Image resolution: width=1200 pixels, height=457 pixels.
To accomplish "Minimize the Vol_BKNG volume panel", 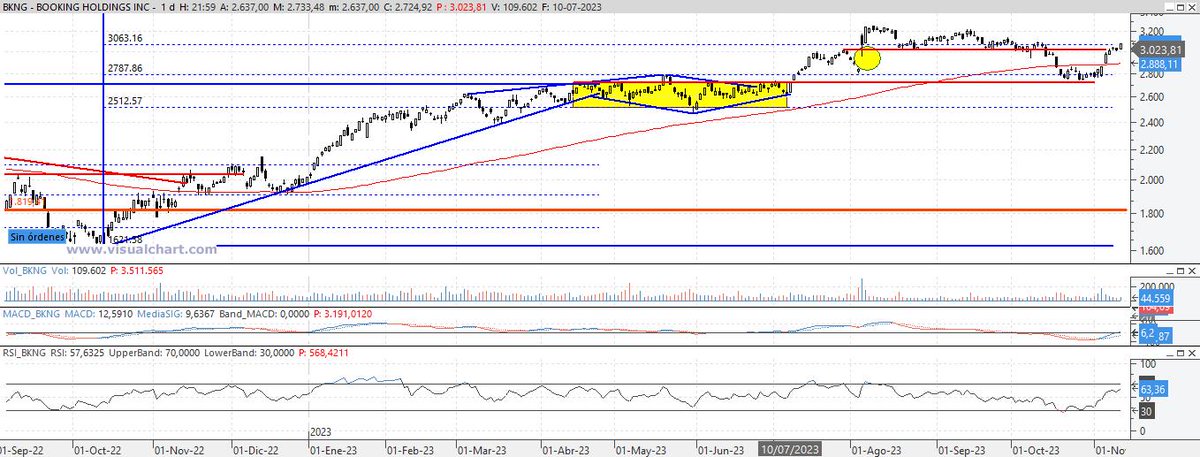I will pyautogui.click(x=1170, y=271).
